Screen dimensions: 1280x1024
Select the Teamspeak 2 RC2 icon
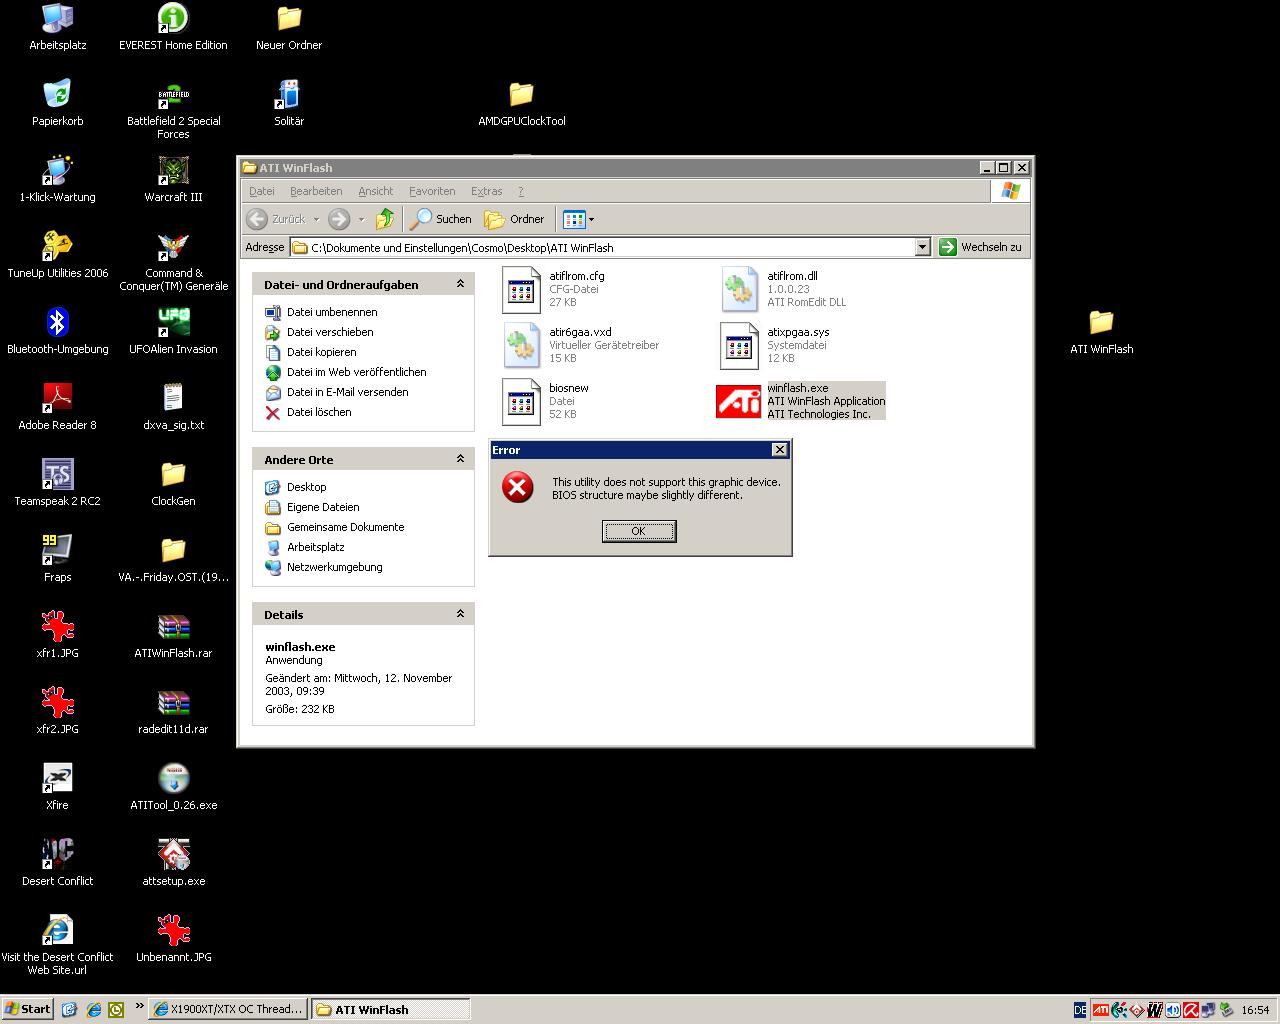point(58,475)
